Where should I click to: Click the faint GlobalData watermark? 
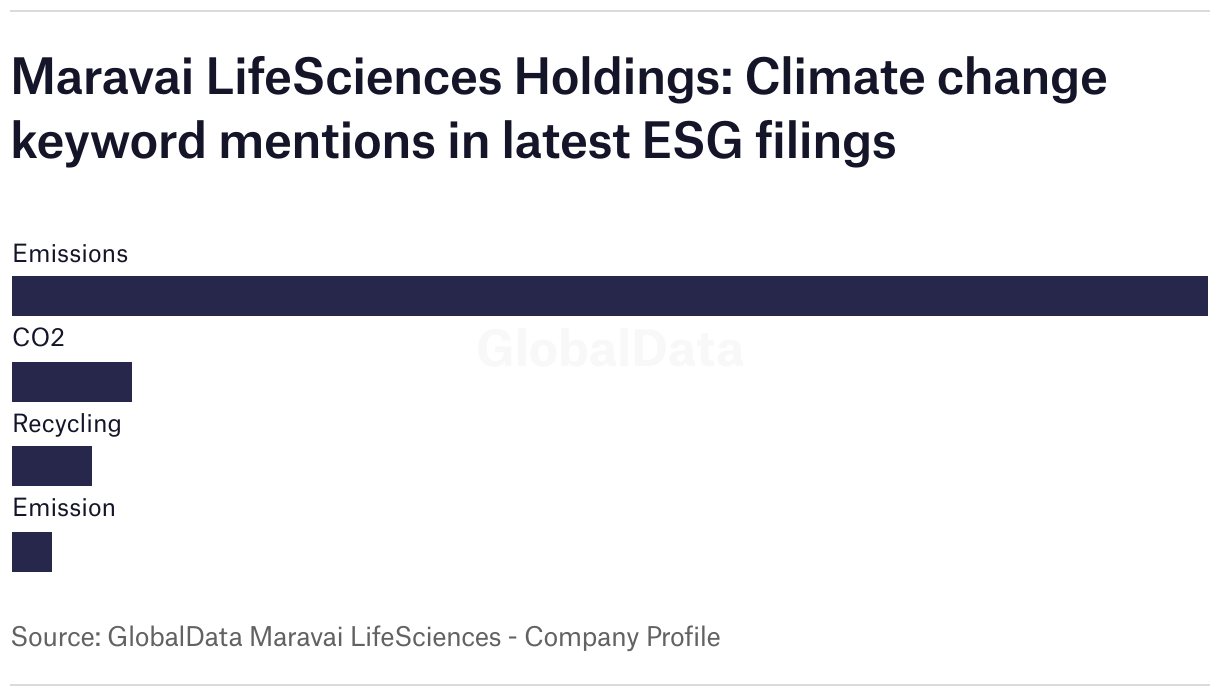coord(609,350)
